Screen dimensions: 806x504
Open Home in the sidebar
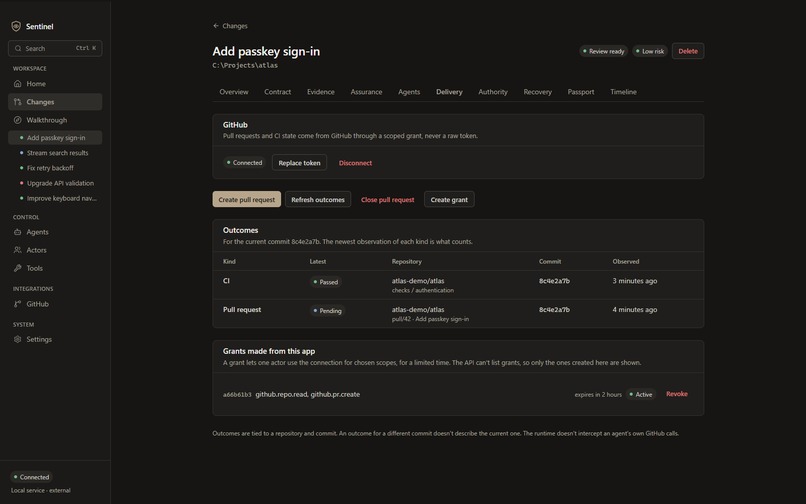tap(55, 83)
